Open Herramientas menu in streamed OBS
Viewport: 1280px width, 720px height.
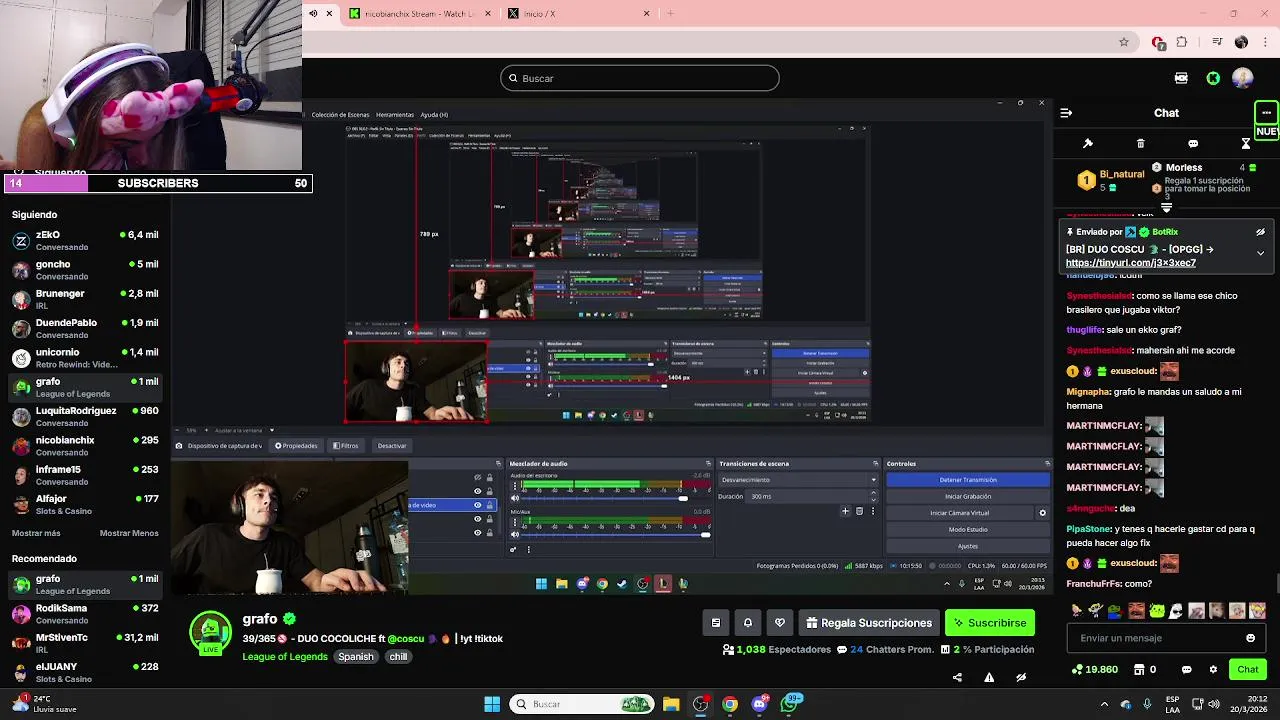pos(395,115)
